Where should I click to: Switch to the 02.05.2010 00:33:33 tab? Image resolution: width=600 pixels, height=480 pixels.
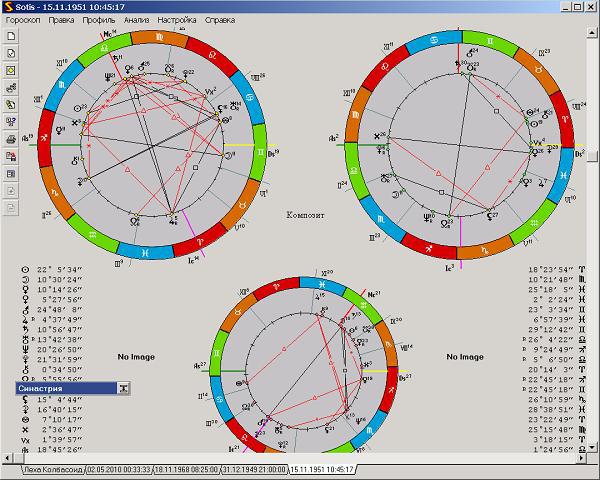pos(118,468)
